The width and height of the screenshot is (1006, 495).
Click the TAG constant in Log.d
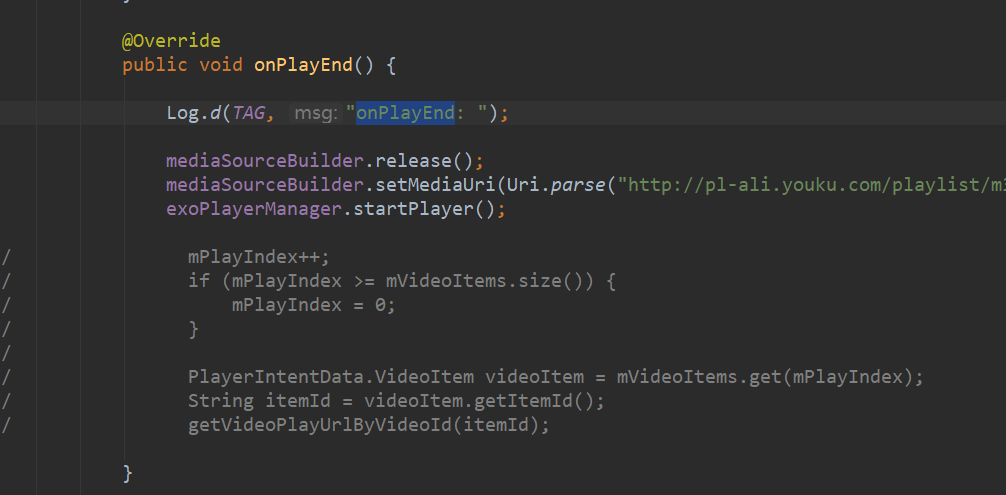click(249, 113)
